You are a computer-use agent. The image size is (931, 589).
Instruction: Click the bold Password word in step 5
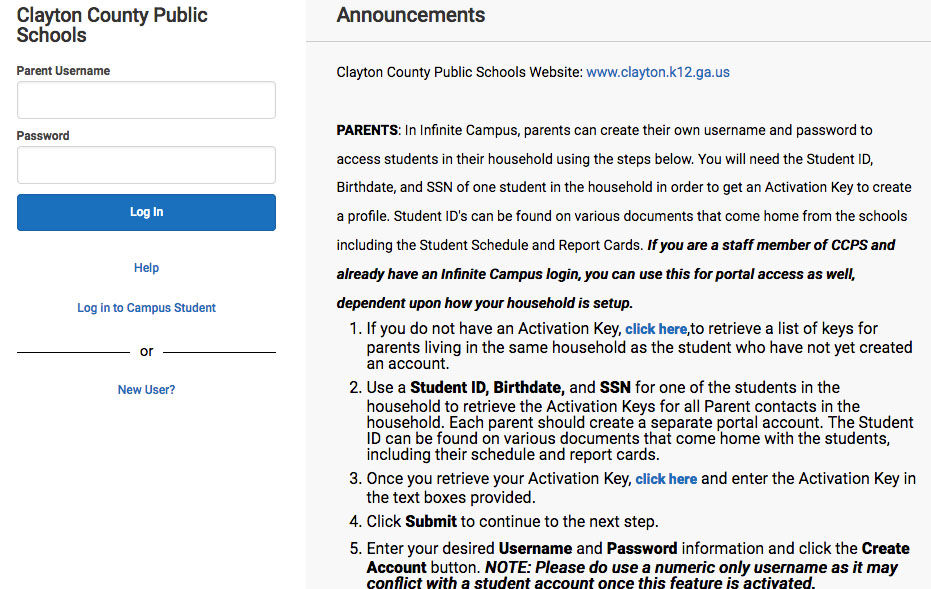[x=642, y=549]
